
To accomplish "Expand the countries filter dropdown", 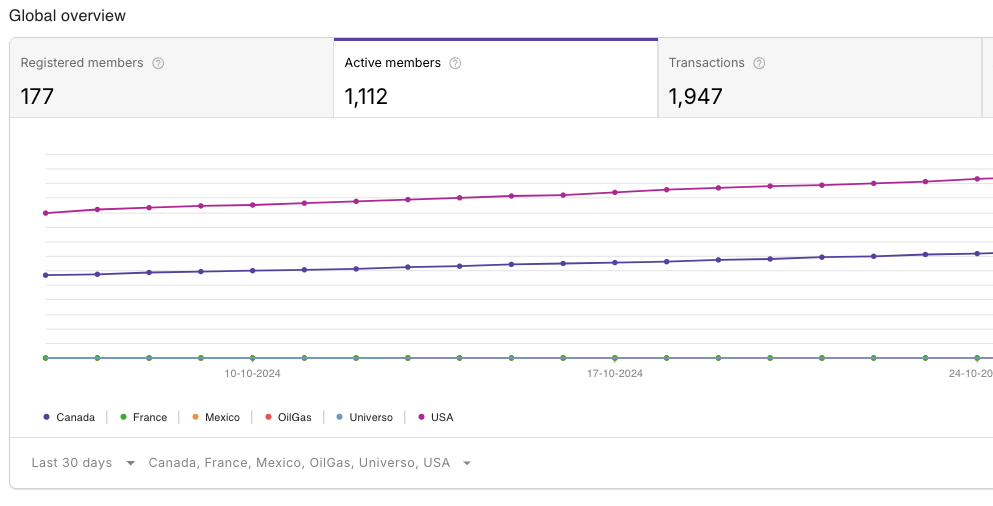I will point(309,463).
